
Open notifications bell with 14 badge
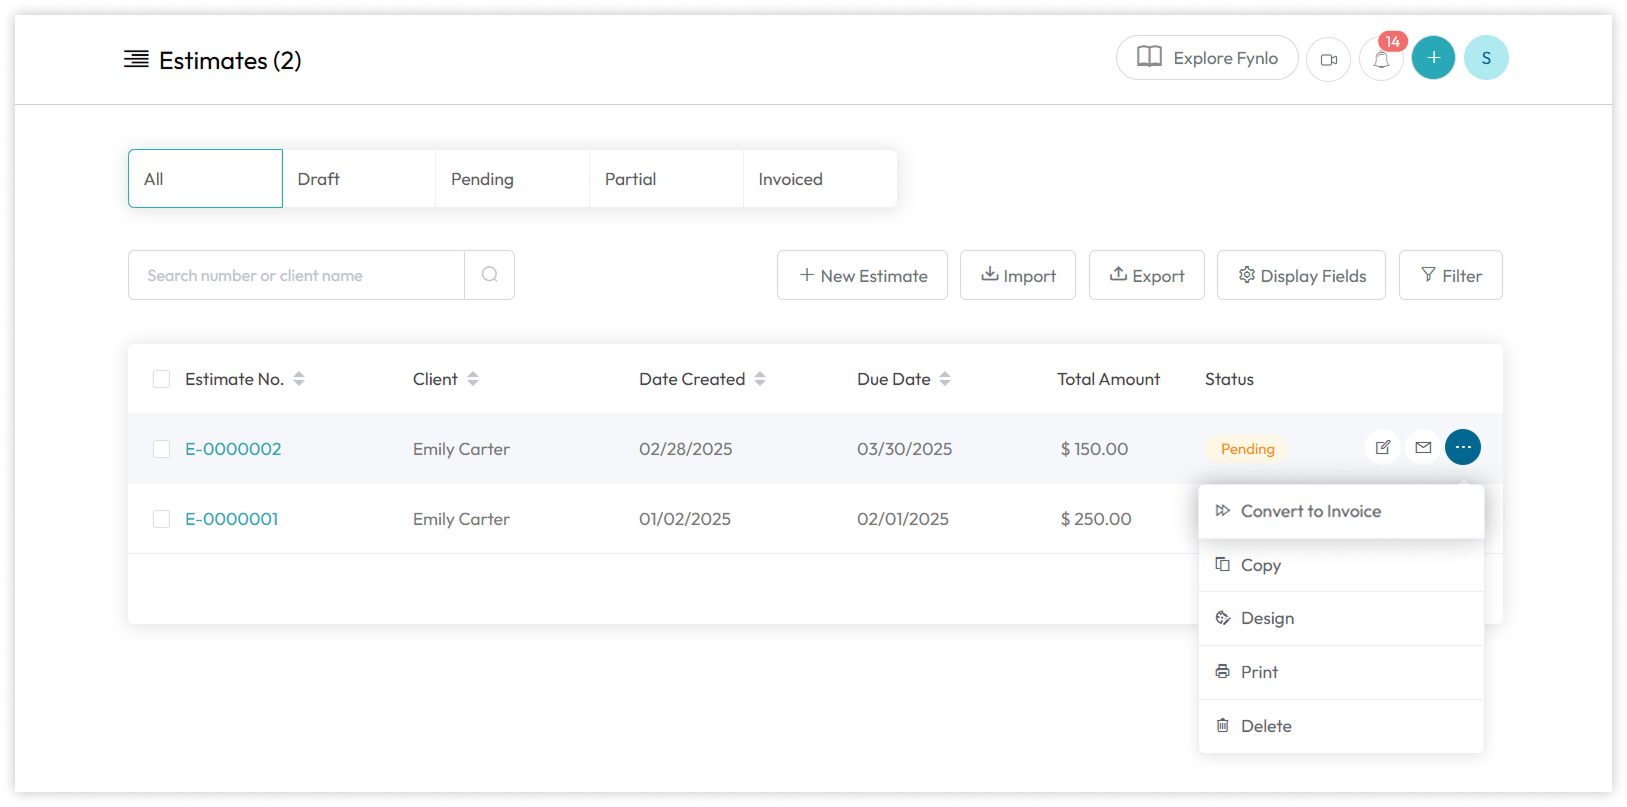1381,59
